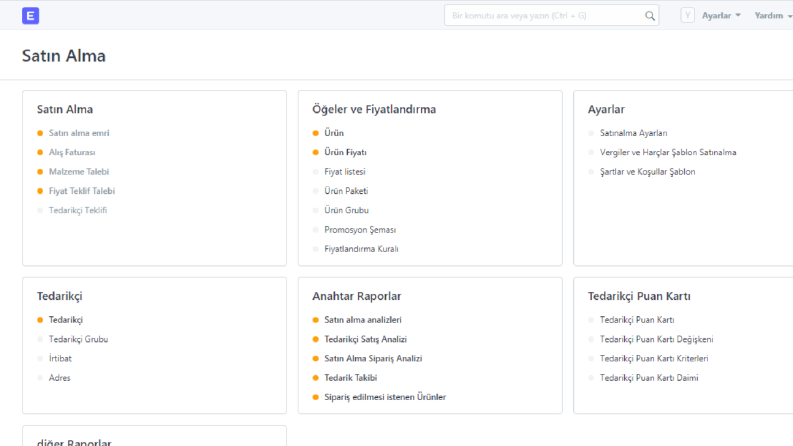Open Adres link

[60, 378]
